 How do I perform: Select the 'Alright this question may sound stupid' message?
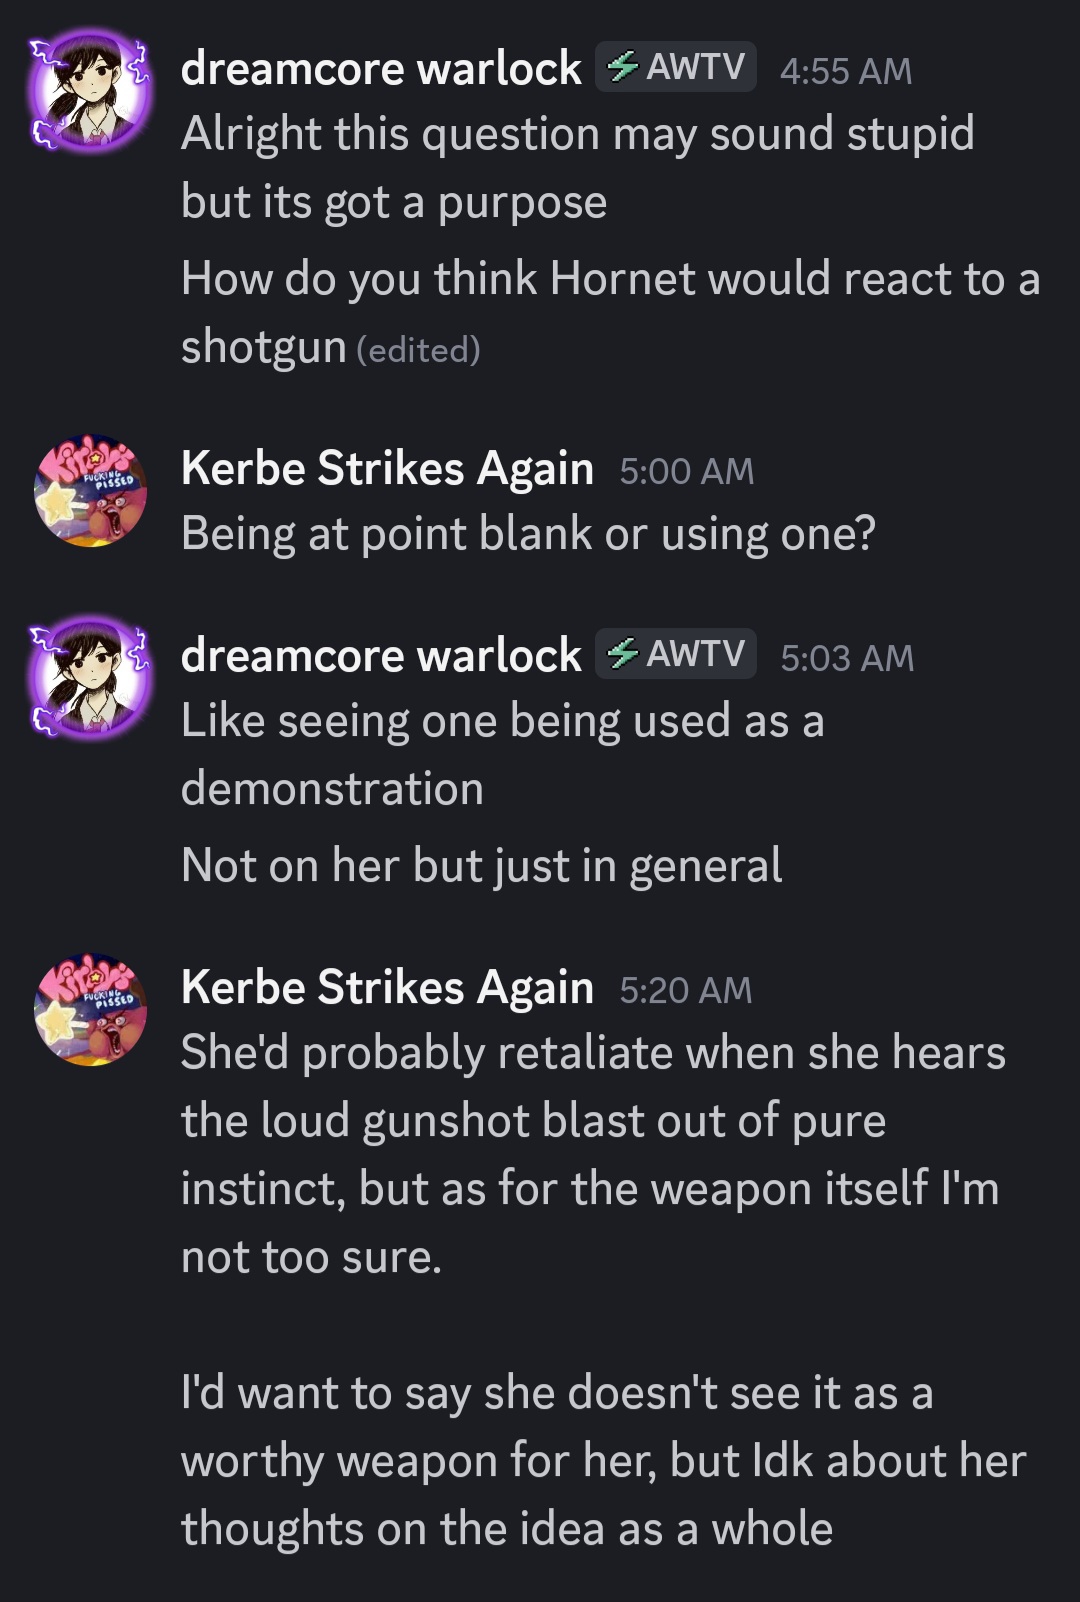[x=577, y=167]
